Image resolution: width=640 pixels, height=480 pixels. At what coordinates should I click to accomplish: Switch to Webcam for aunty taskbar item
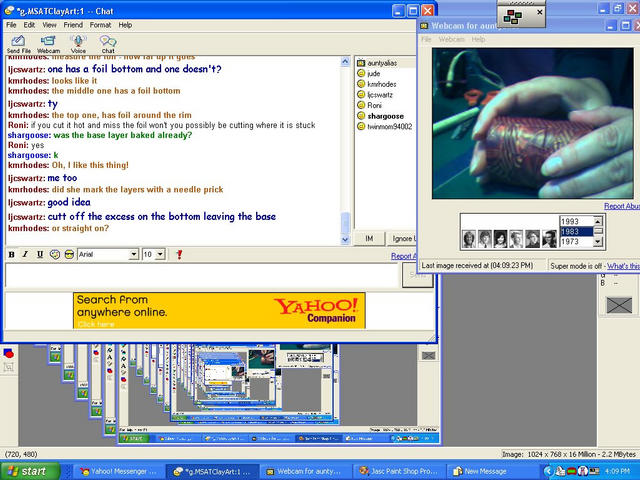304,471
